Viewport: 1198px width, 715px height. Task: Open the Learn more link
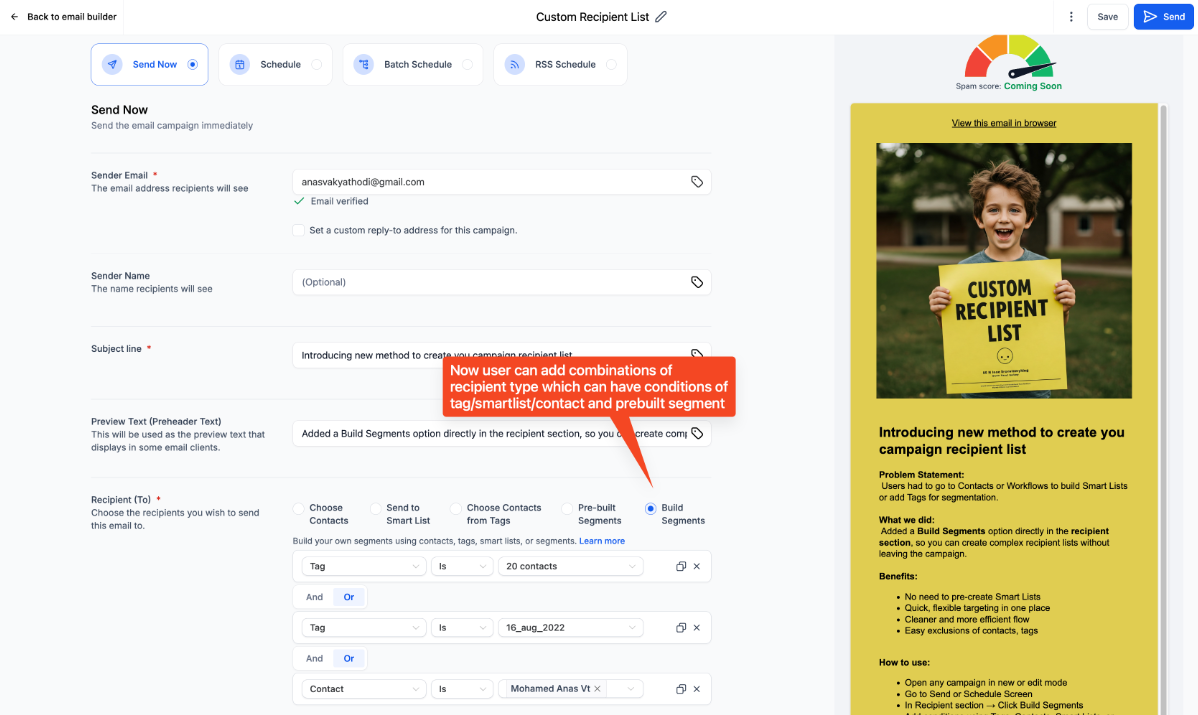[x=601, y=541]
